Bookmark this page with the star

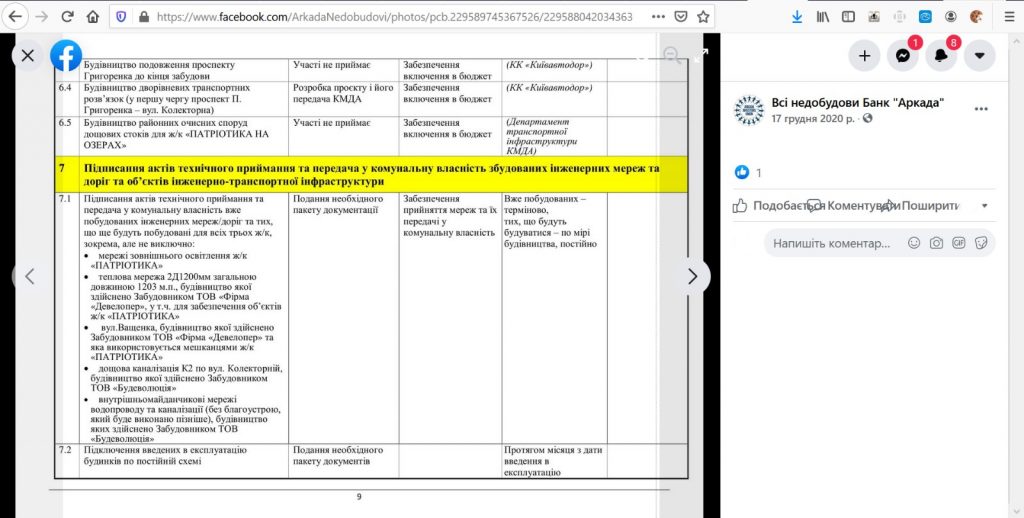703,16
